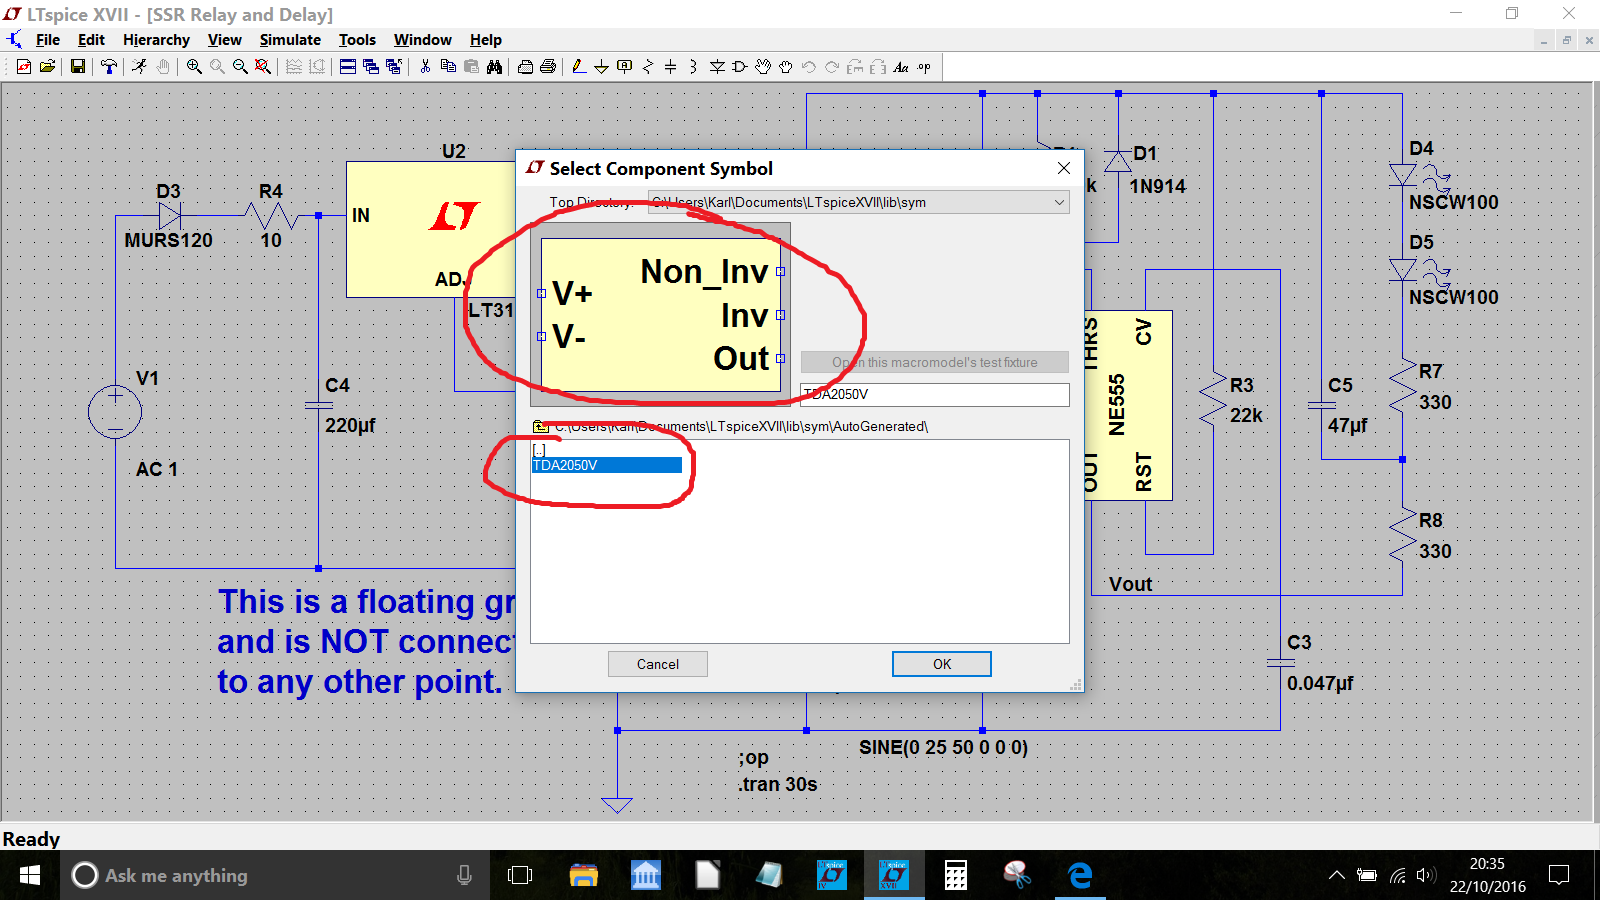Open the Help menu

pos(486,40)
